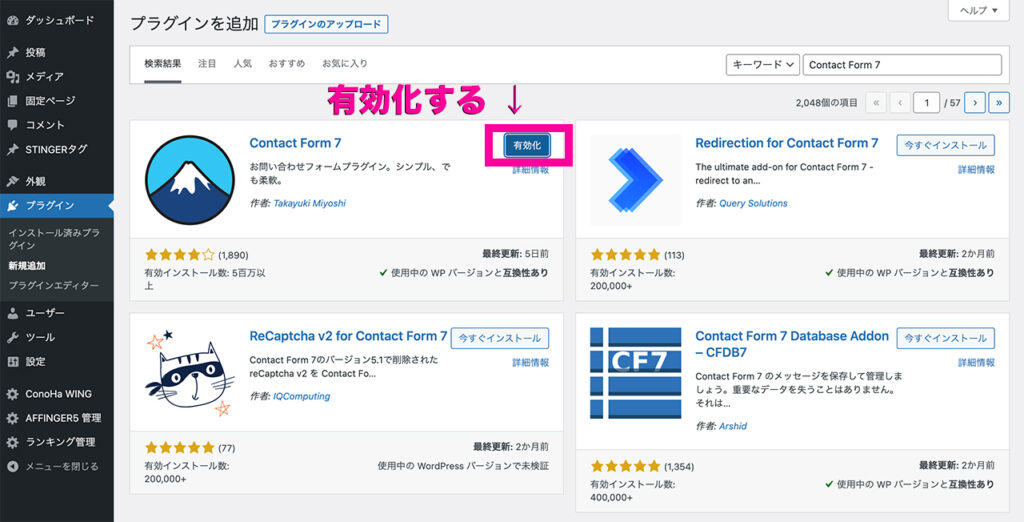Click 有効化 button for Contact Form 7

coord(527,146)
